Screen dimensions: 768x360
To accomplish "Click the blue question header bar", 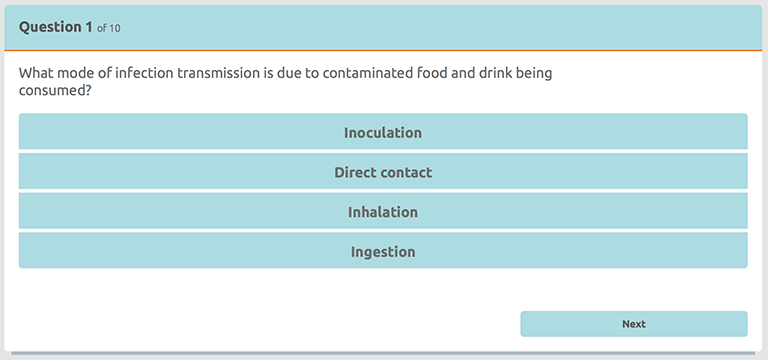I will 384,27.
